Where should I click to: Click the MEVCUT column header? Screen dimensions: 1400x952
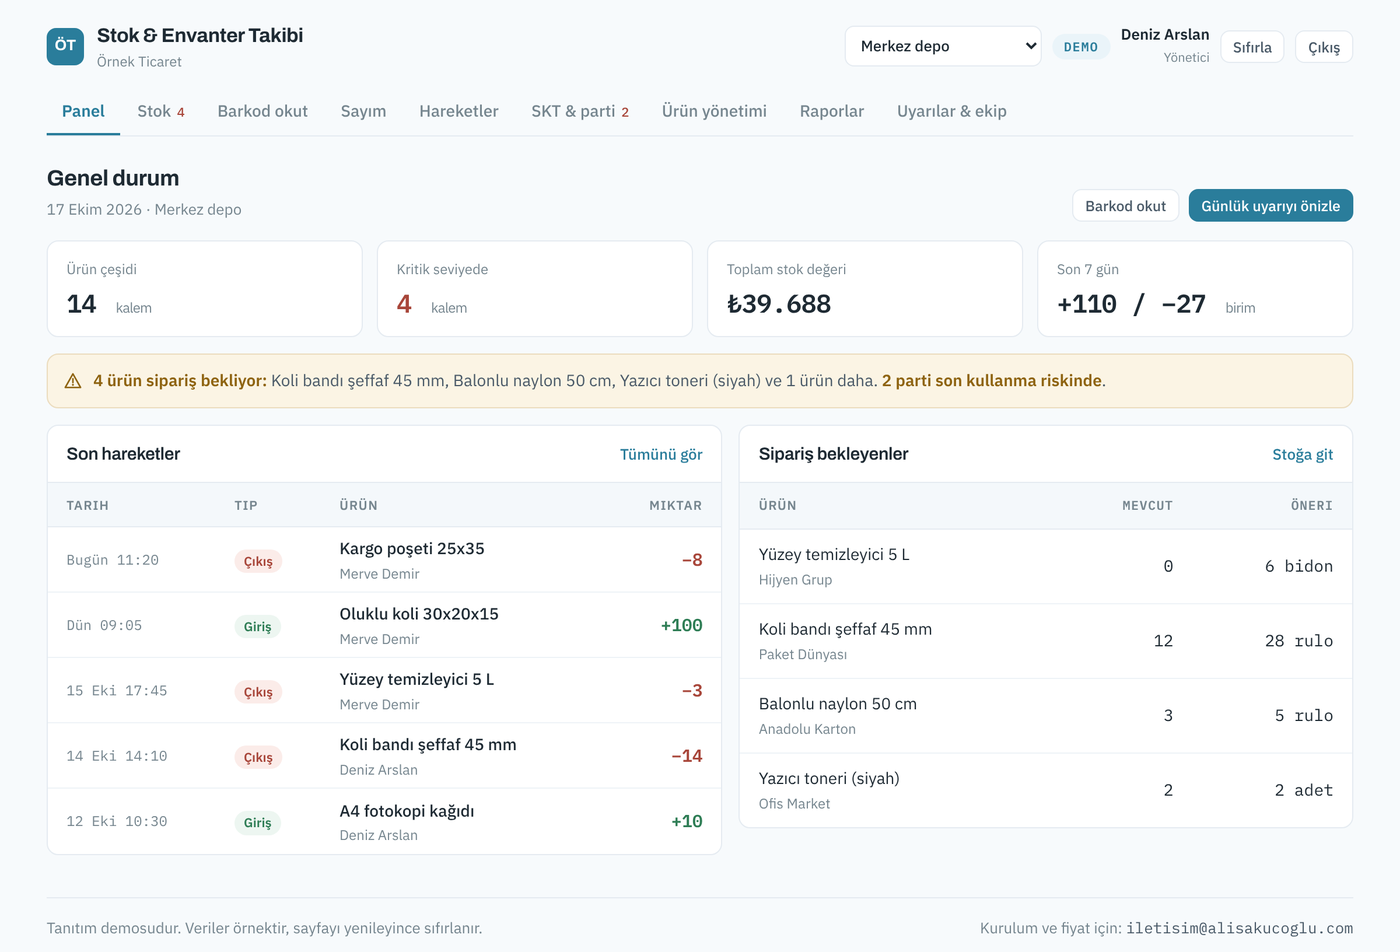pos(1147,506)
